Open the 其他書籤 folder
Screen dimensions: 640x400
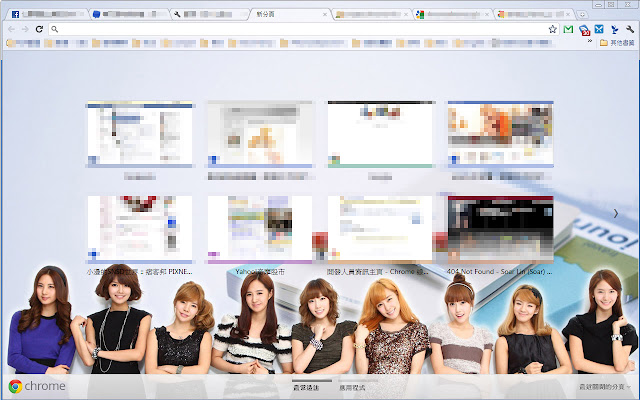(617, 43)
